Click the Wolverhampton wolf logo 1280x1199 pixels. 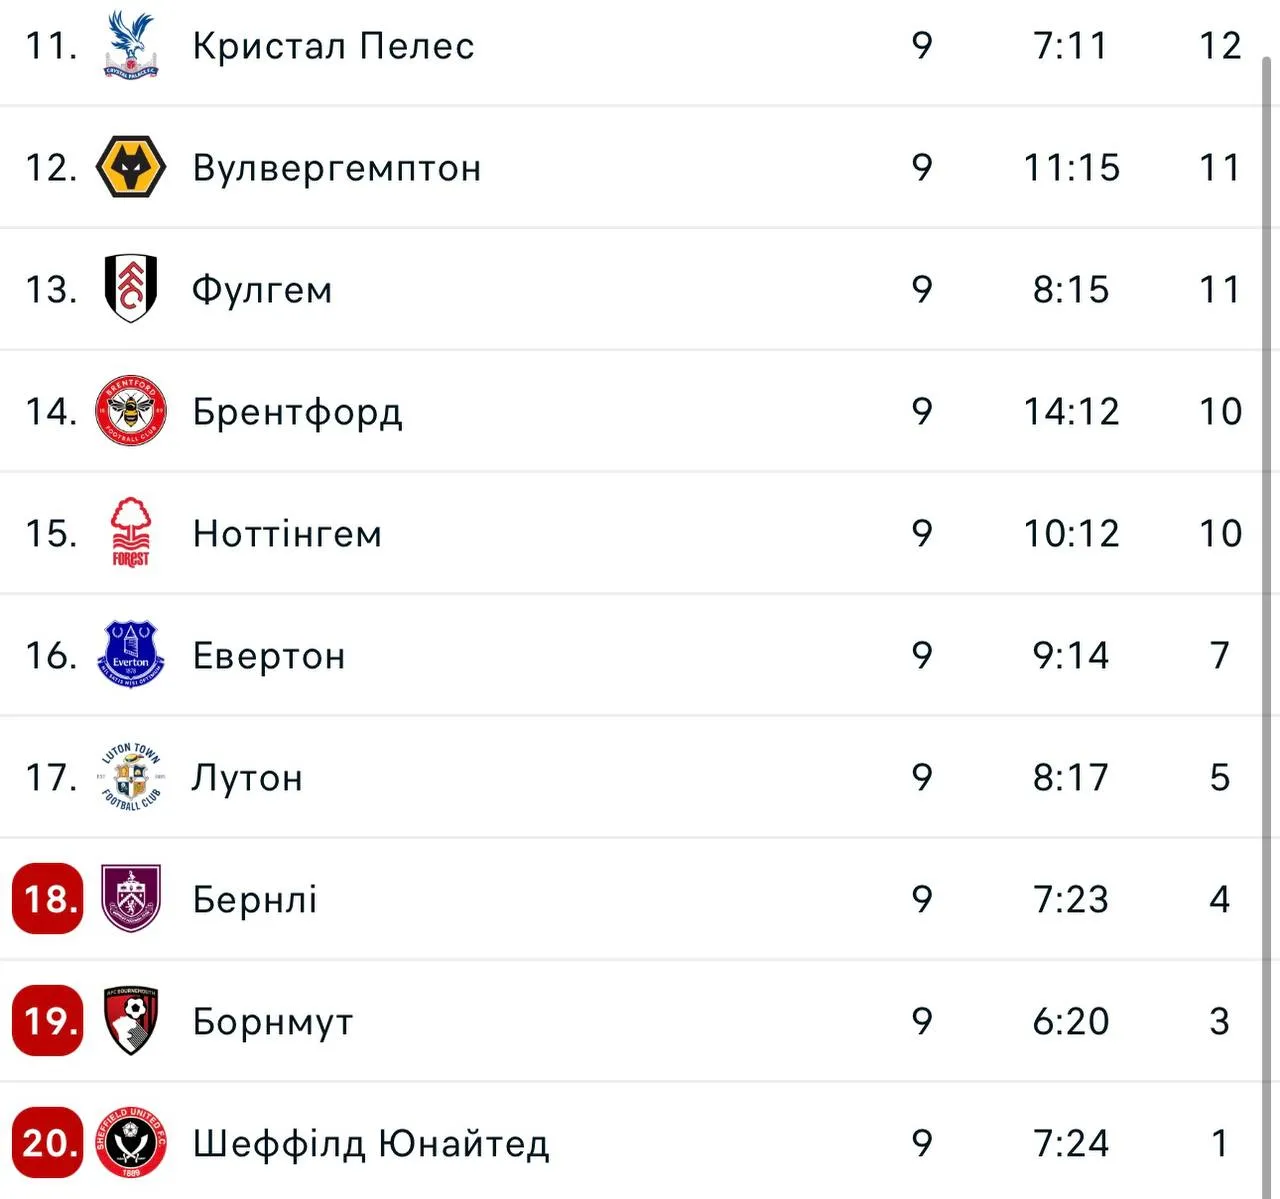click(x=130, y=168)
